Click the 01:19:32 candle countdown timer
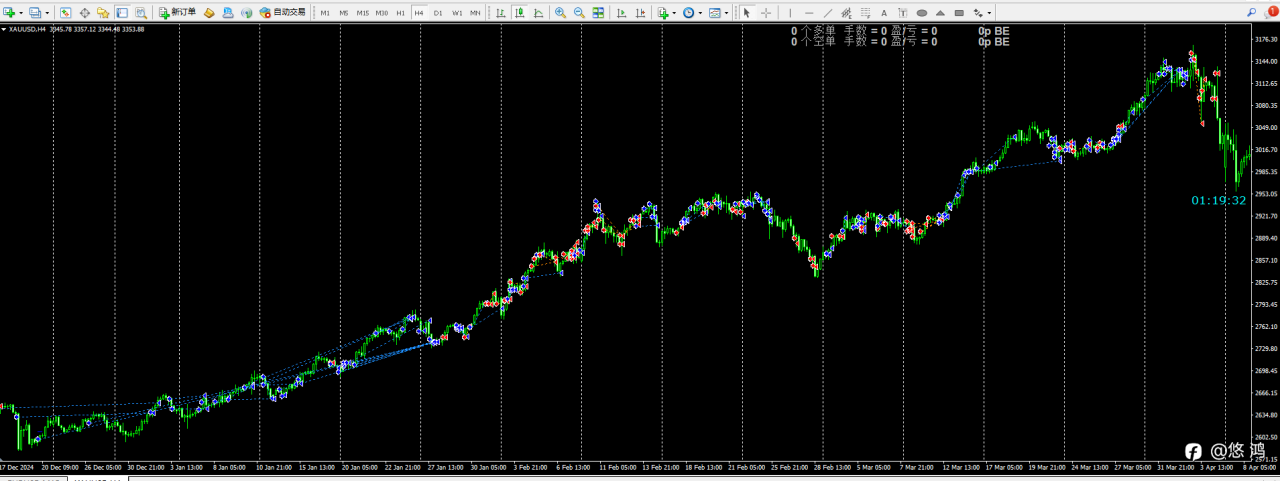 pyautogui.click(x=1219, y=200)
